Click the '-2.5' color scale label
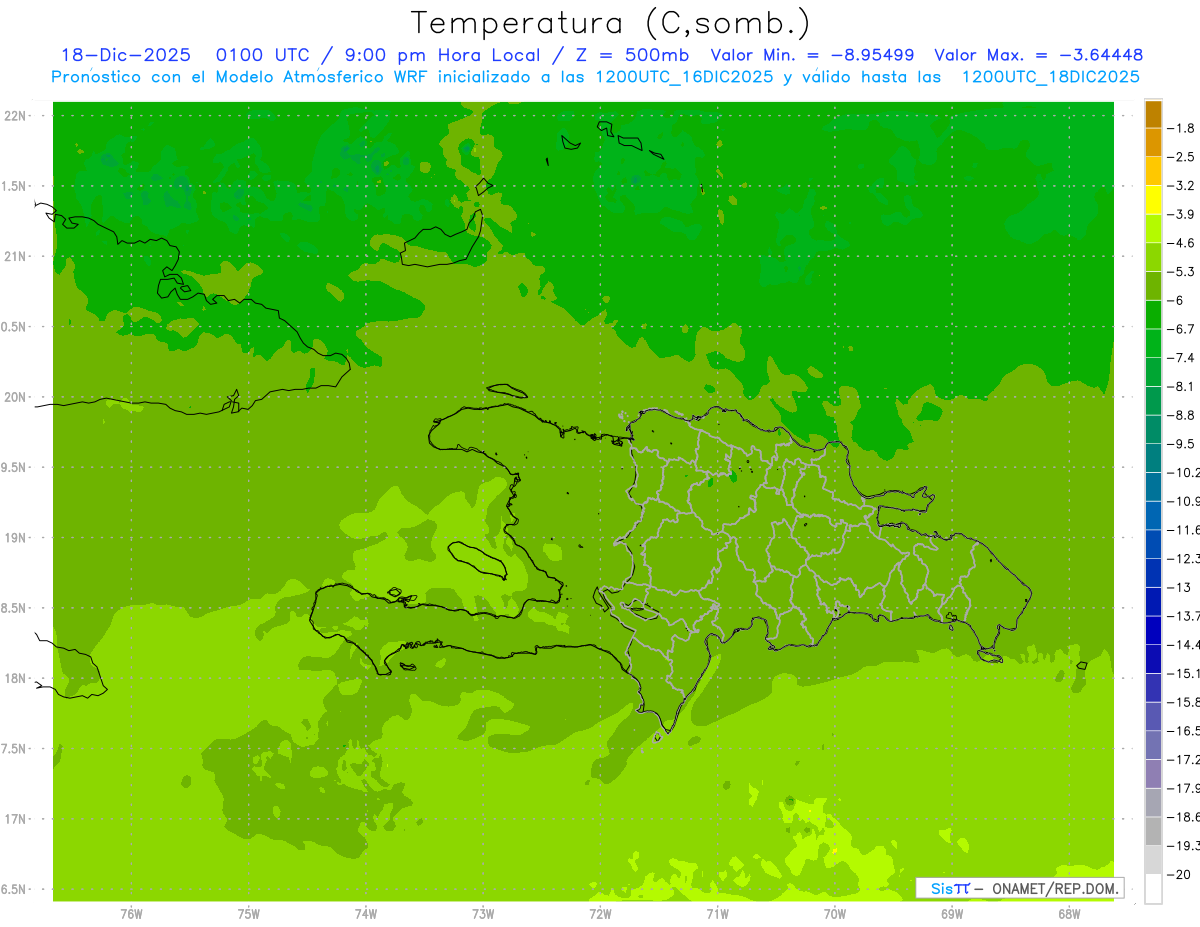 coord(1182,157)
